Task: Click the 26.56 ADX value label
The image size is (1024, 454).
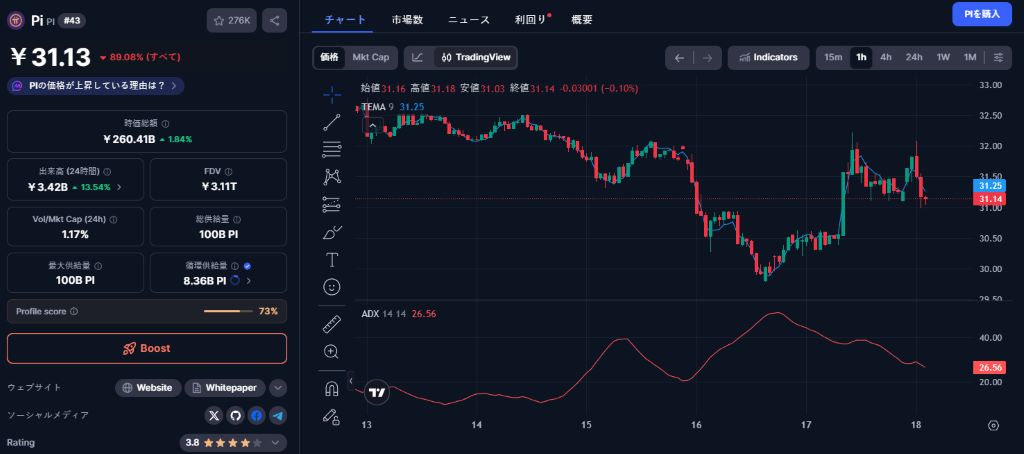Action: (x=990, y=367)
